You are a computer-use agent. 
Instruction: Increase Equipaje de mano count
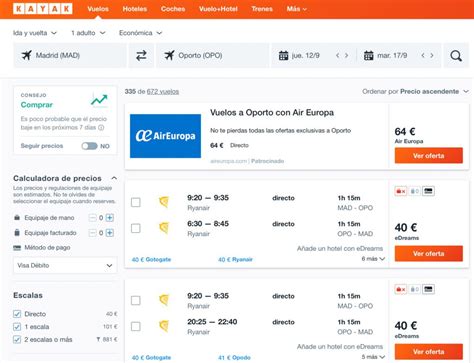tap(110, 218)
